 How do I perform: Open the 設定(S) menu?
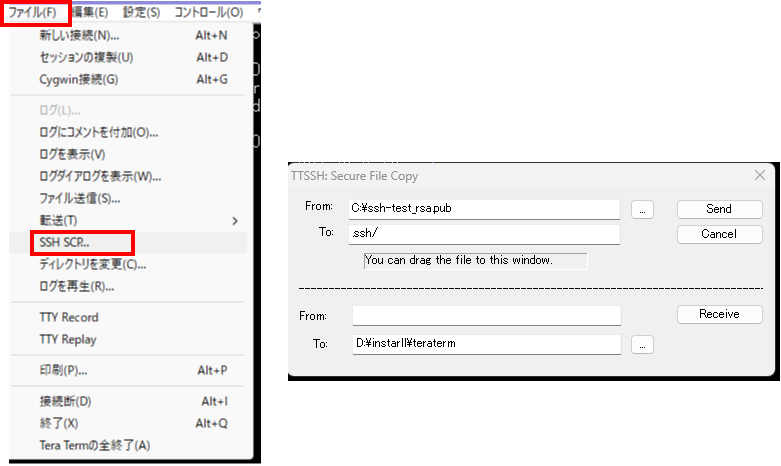[x=142, y=12]
